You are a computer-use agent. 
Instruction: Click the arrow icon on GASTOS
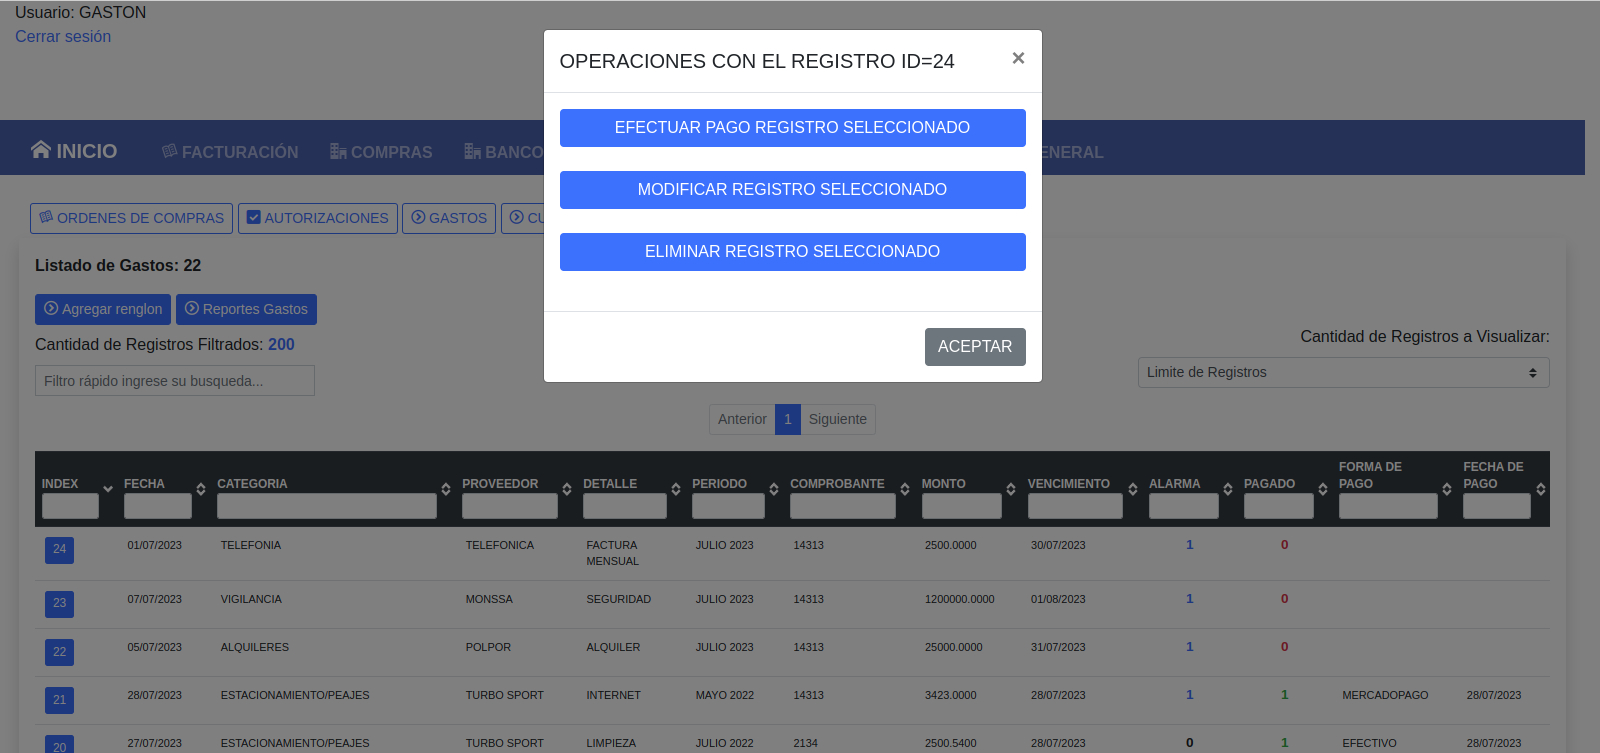(418, 217)
